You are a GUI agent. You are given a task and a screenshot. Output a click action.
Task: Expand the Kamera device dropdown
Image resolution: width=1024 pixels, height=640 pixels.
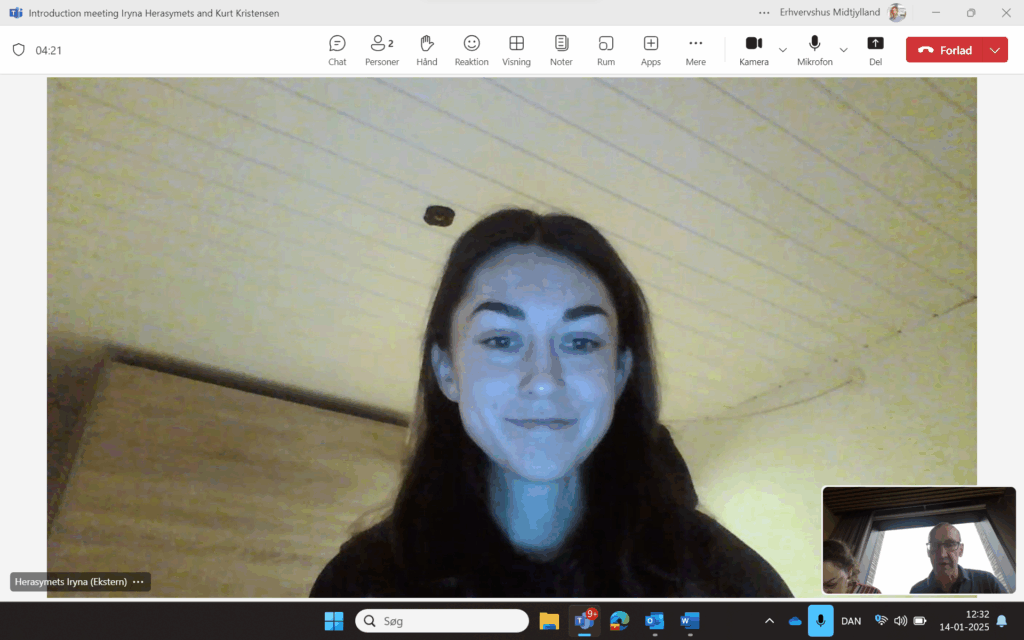tap(781, 48)
